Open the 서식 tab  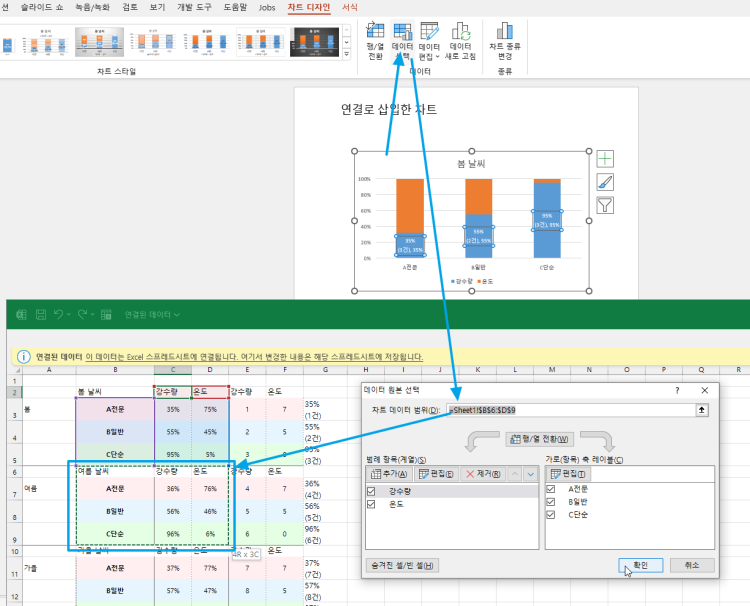350,7
